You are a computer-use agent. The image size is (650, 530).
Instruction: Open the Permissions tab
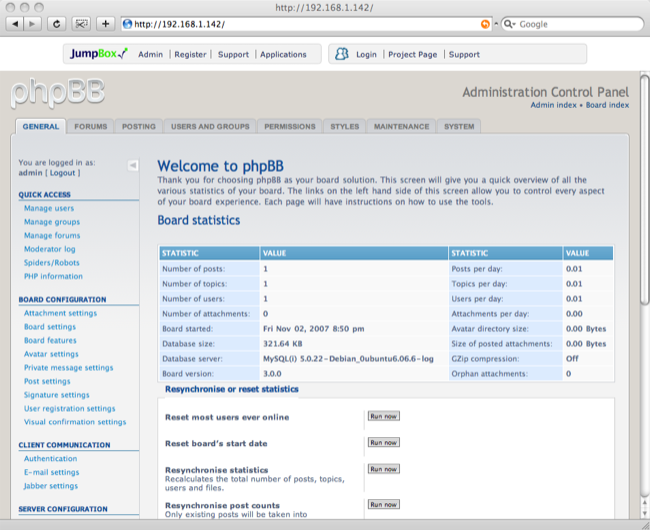point(290,126)
